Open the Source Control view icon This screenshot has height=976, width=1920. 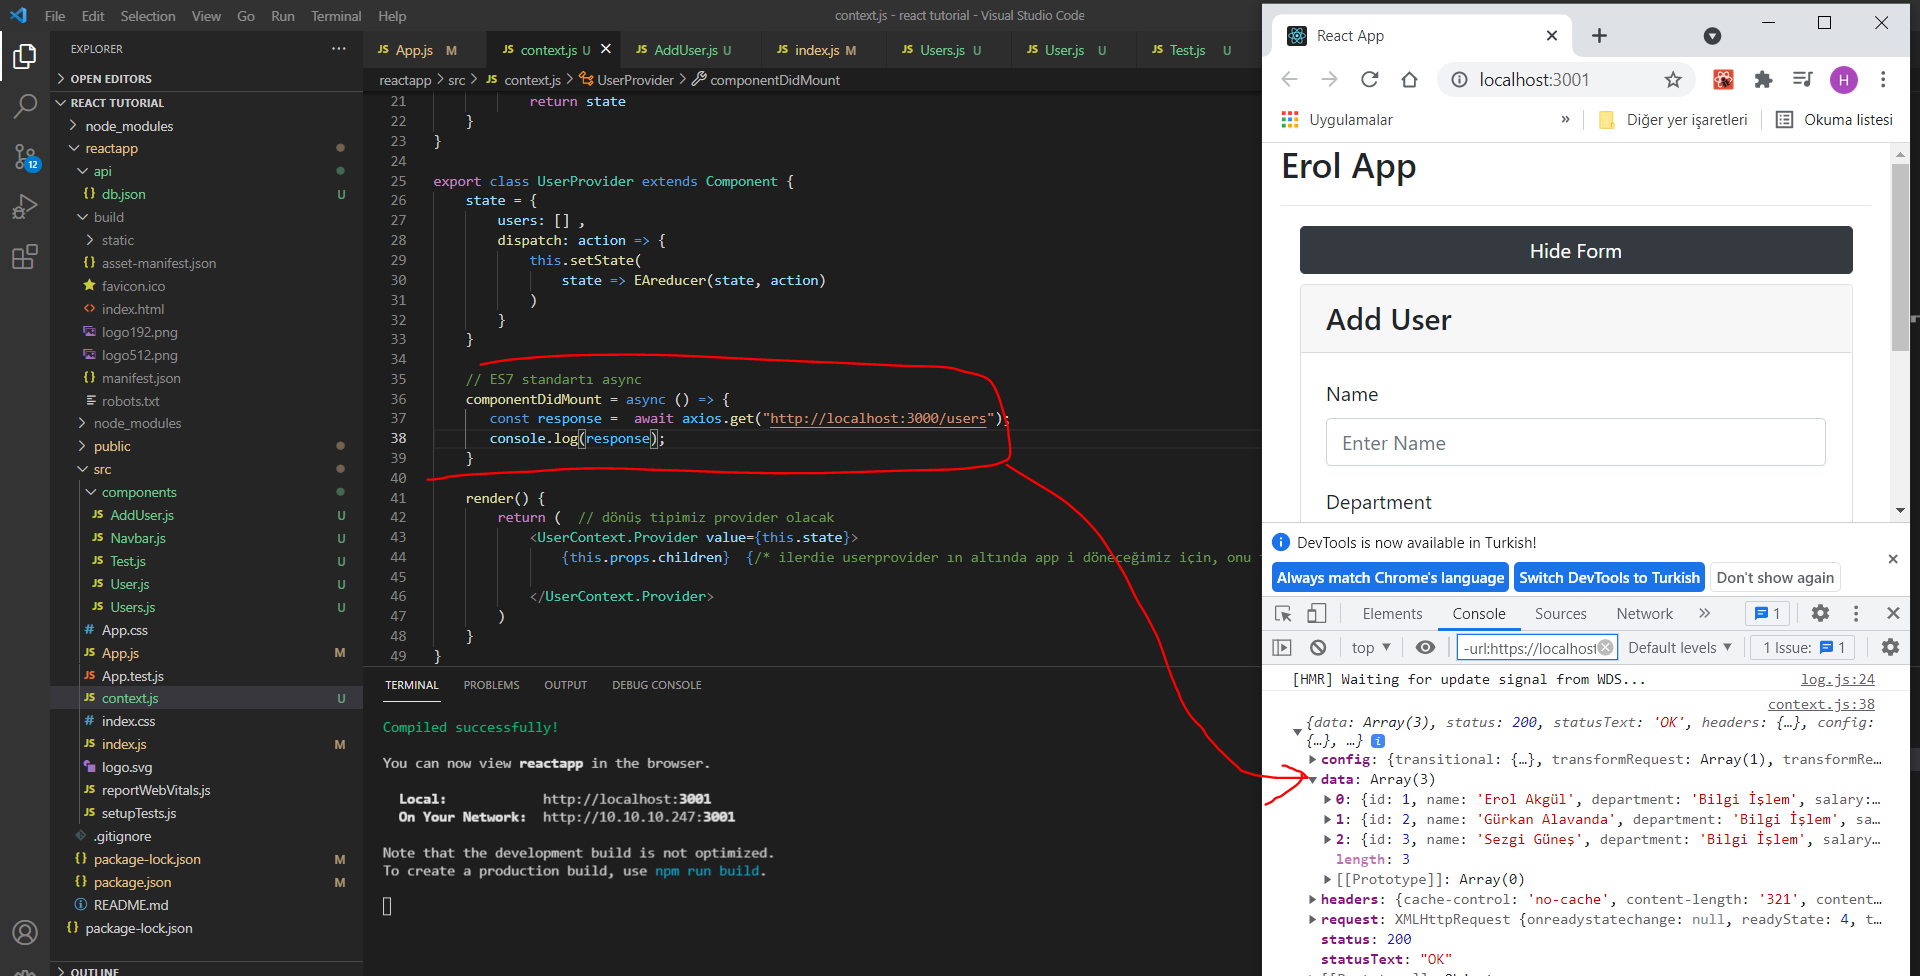point(25,157)
